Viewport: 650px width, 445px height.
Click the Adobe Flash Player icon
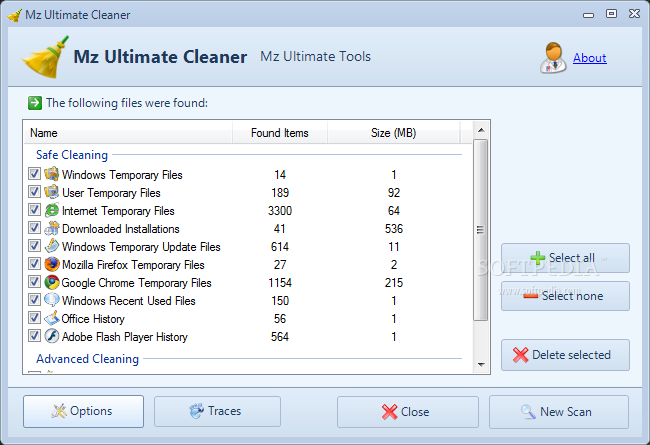[51, 336]
